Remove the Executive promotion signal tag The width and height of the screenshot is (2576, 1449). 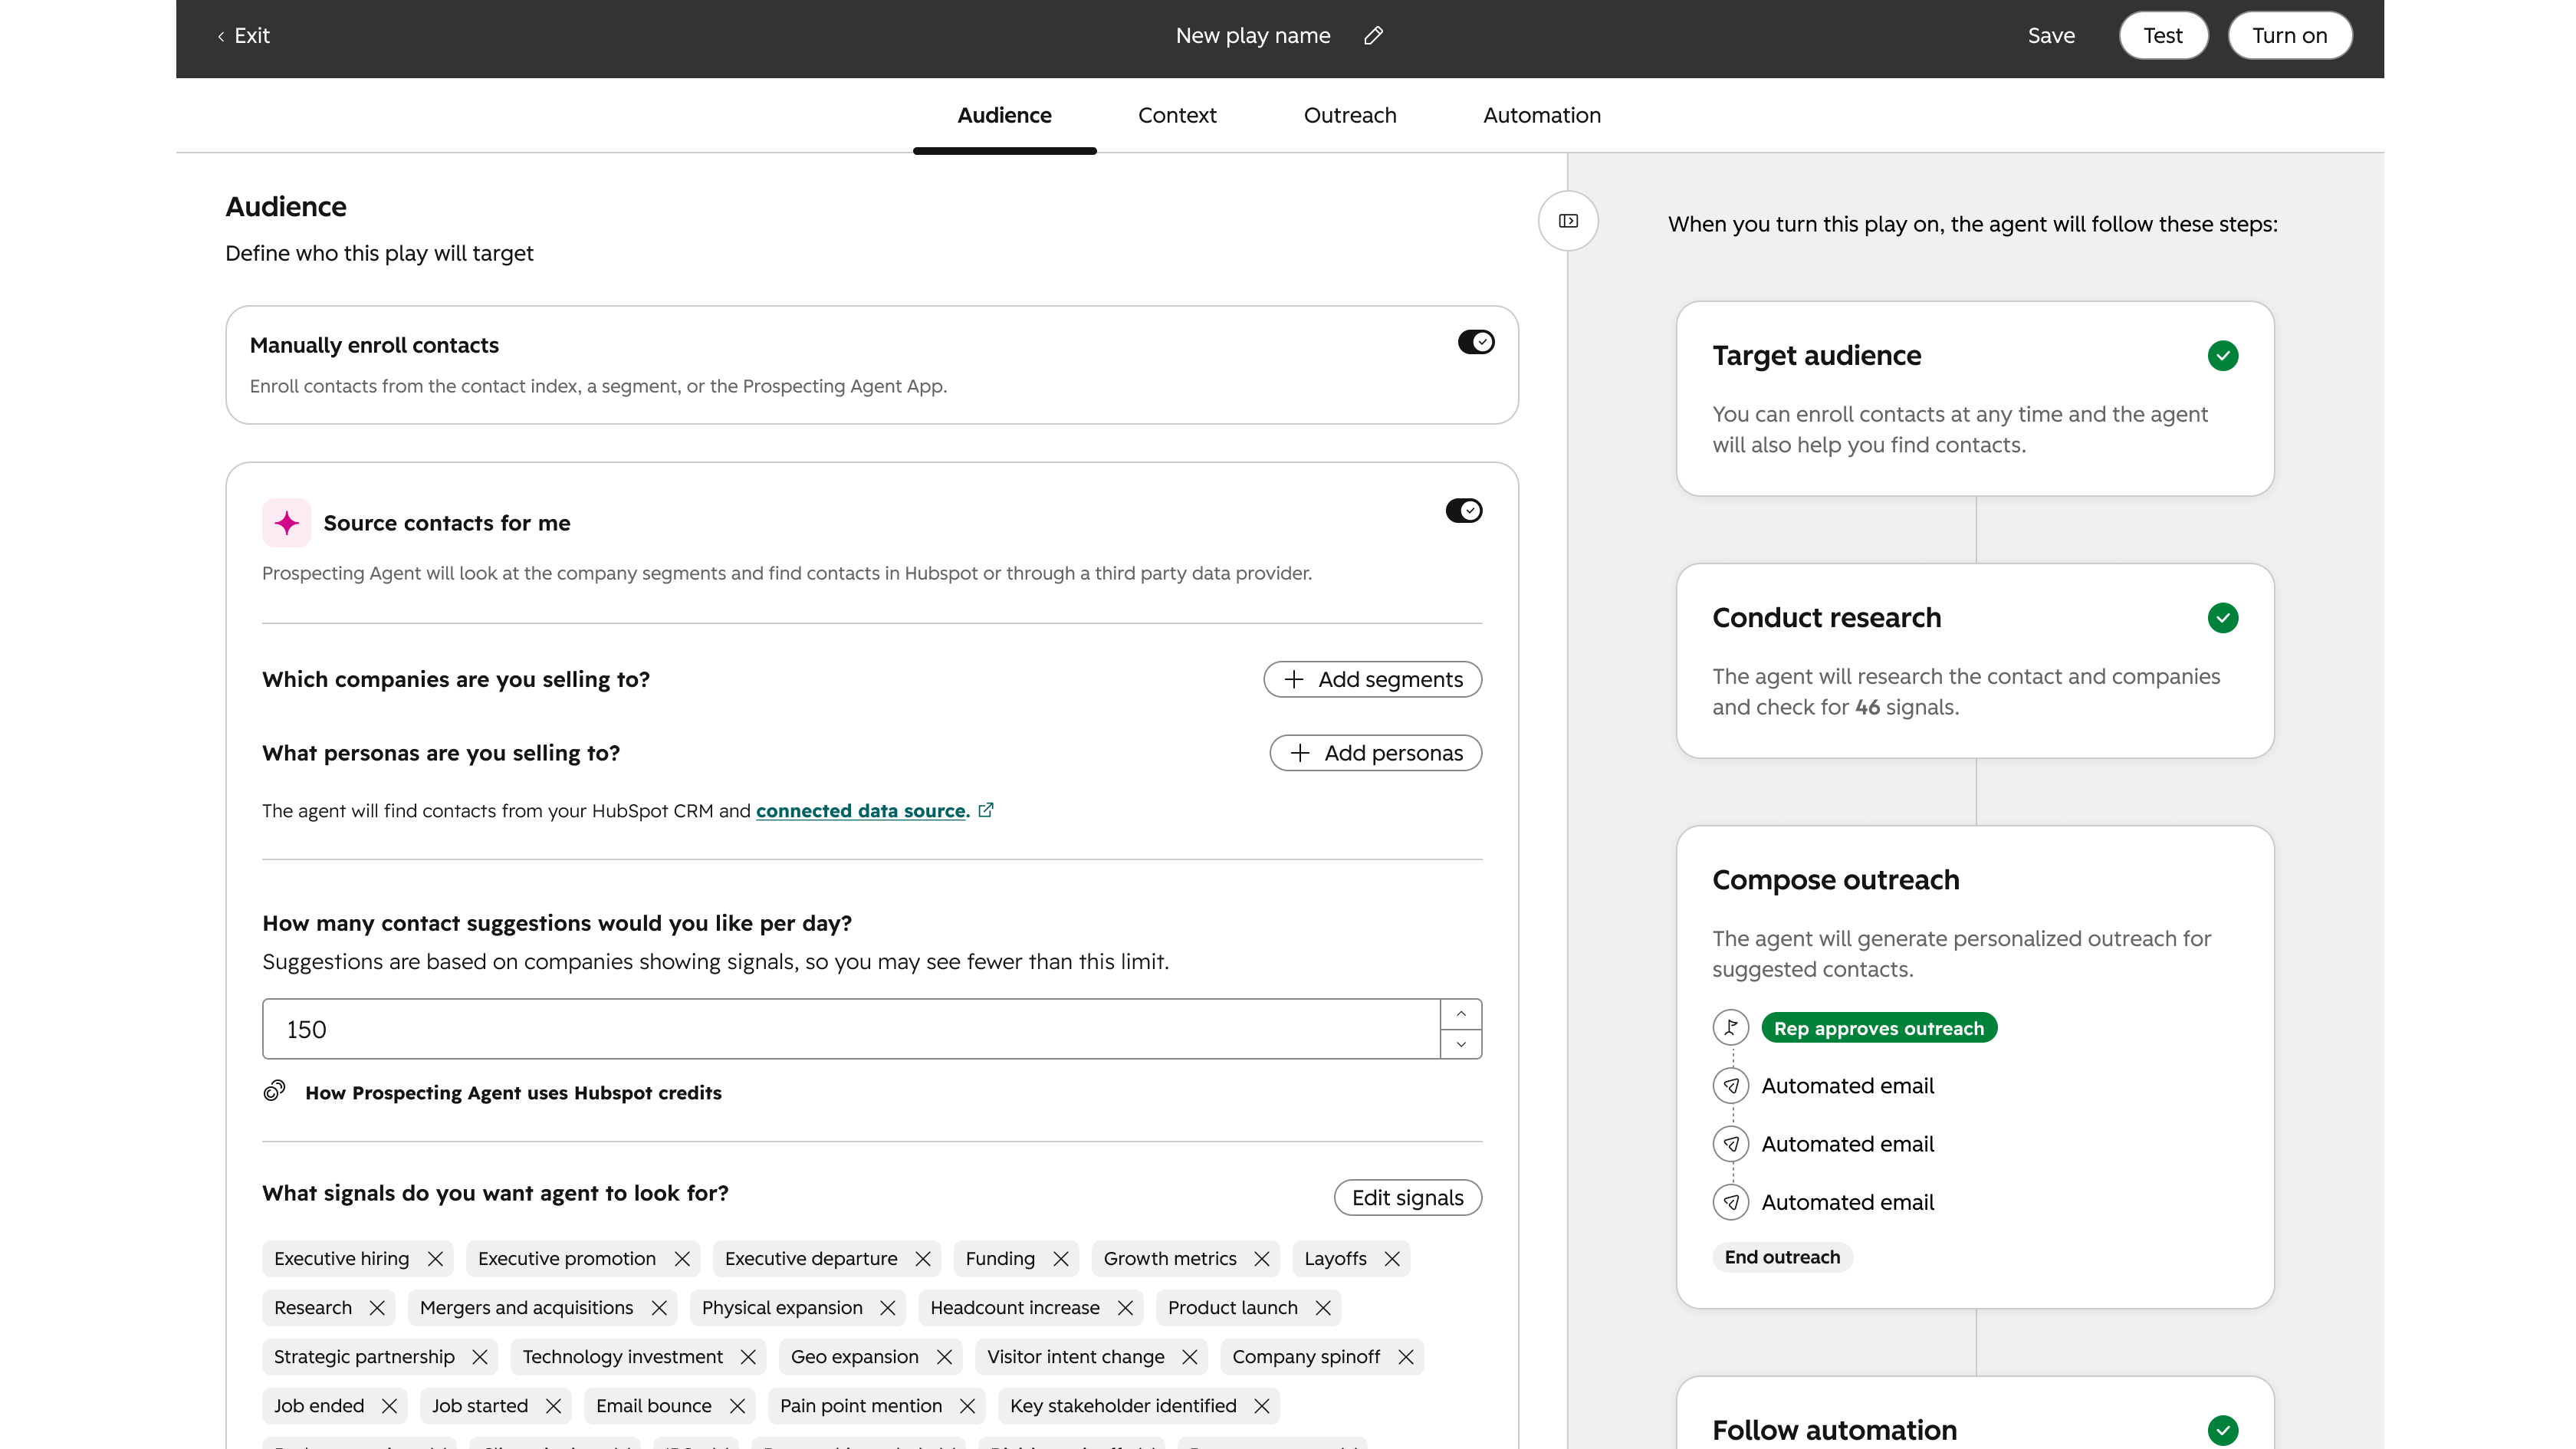click(682, 1259)
